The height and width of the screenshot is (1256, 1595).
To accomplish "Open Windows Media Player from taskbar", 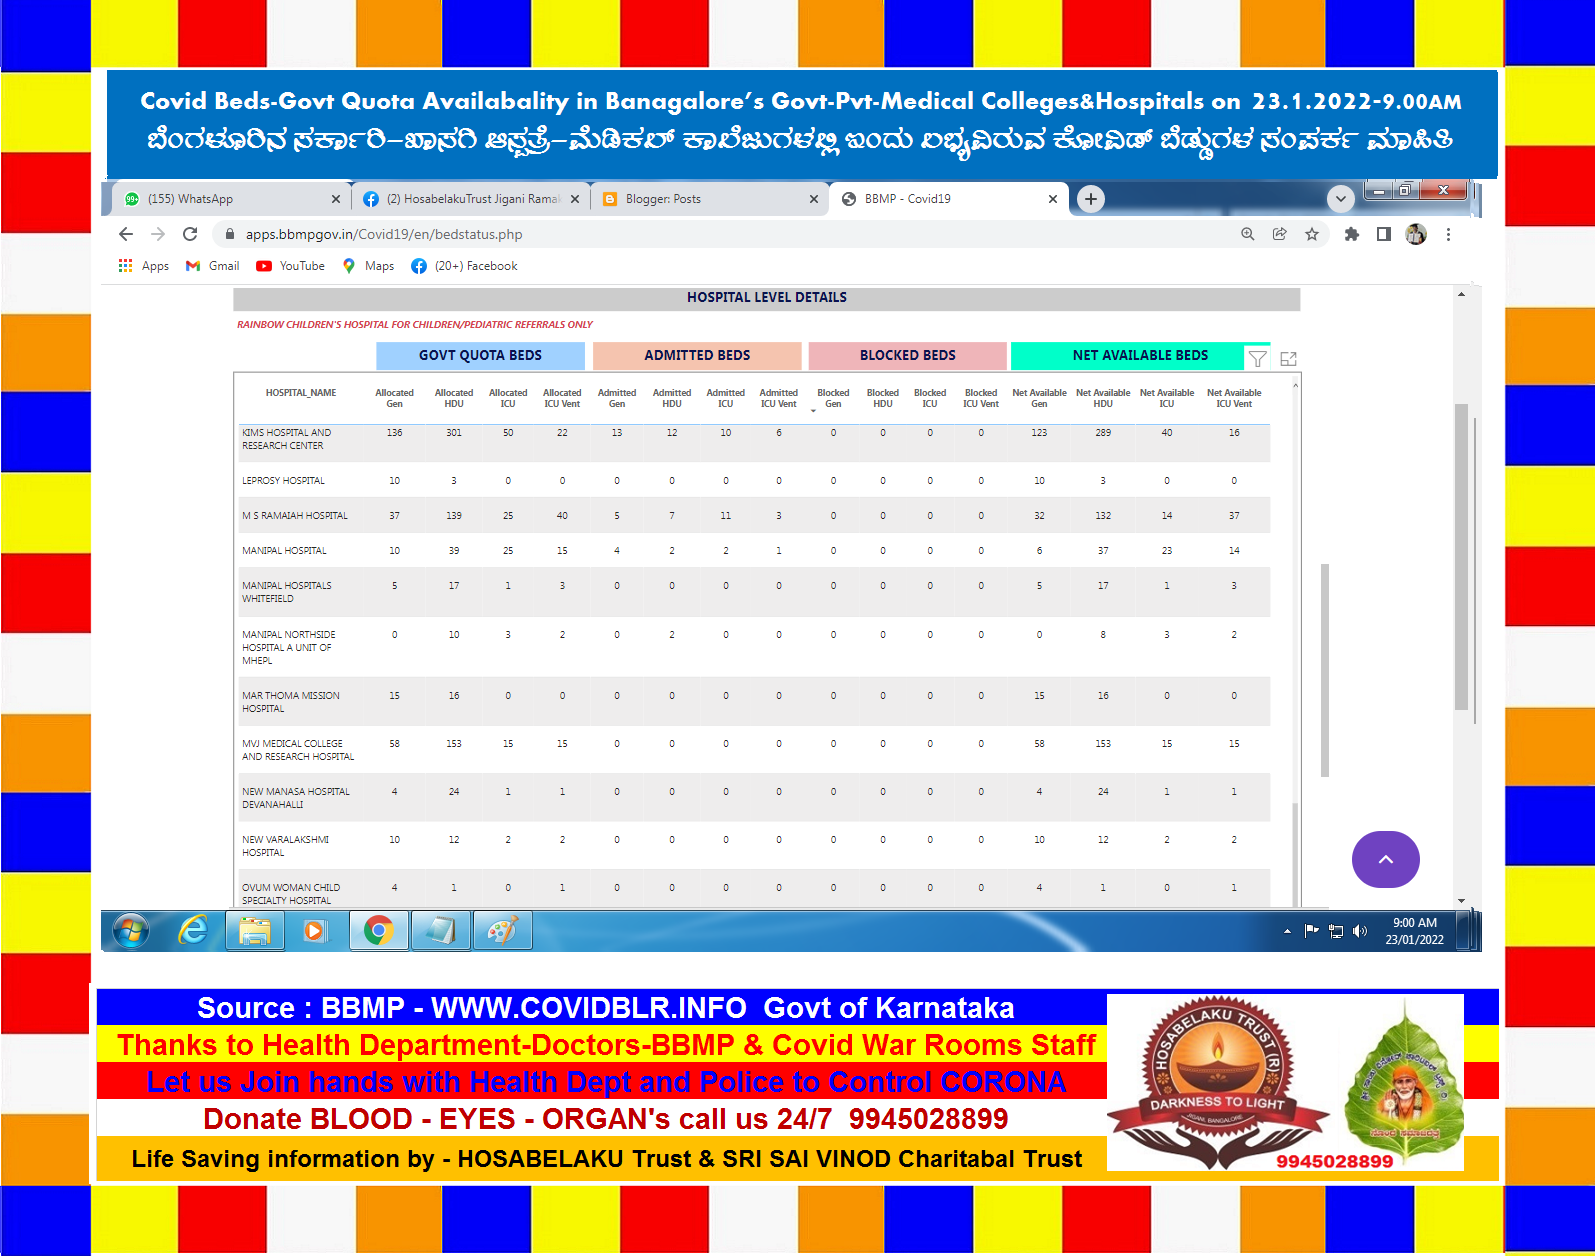I will tap(314, 931).
